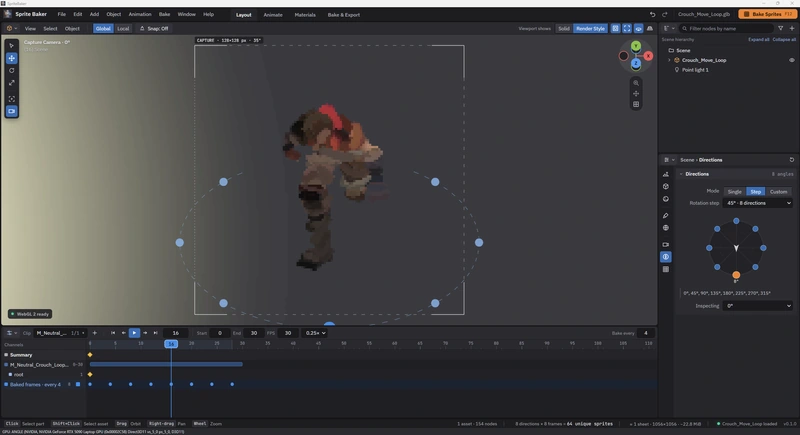Click the frame-selection tool in left toolbar
The width and height of the screenshot is (800, 435).
coord(11,98)
